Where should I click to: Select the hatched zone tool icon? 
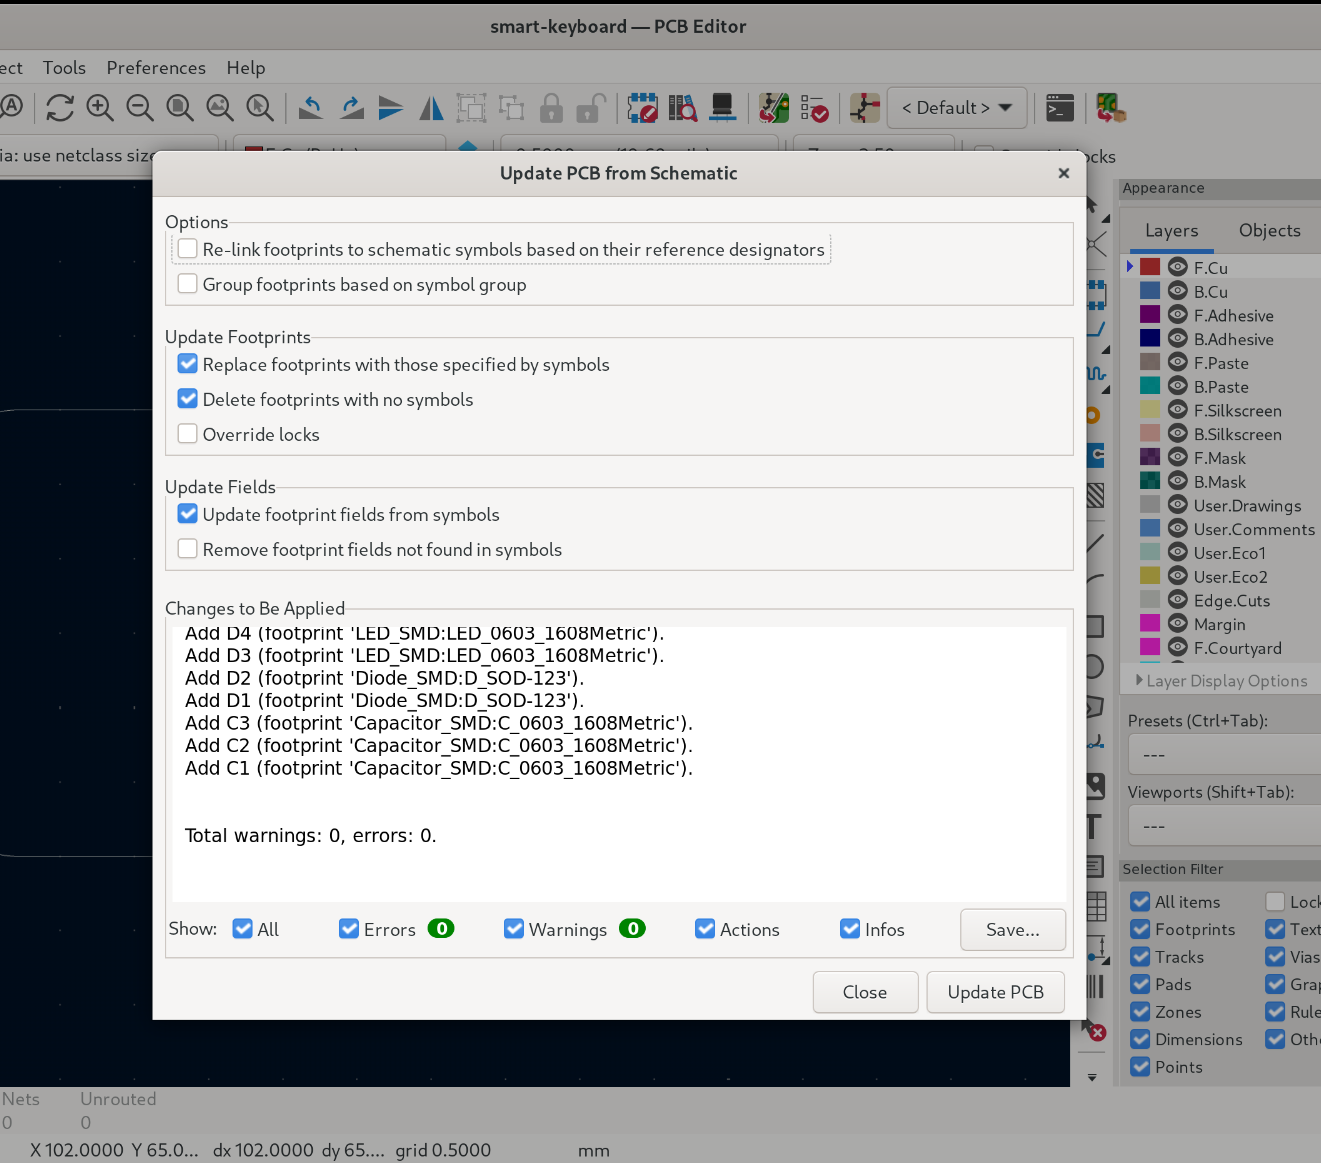click(1095, 494)
